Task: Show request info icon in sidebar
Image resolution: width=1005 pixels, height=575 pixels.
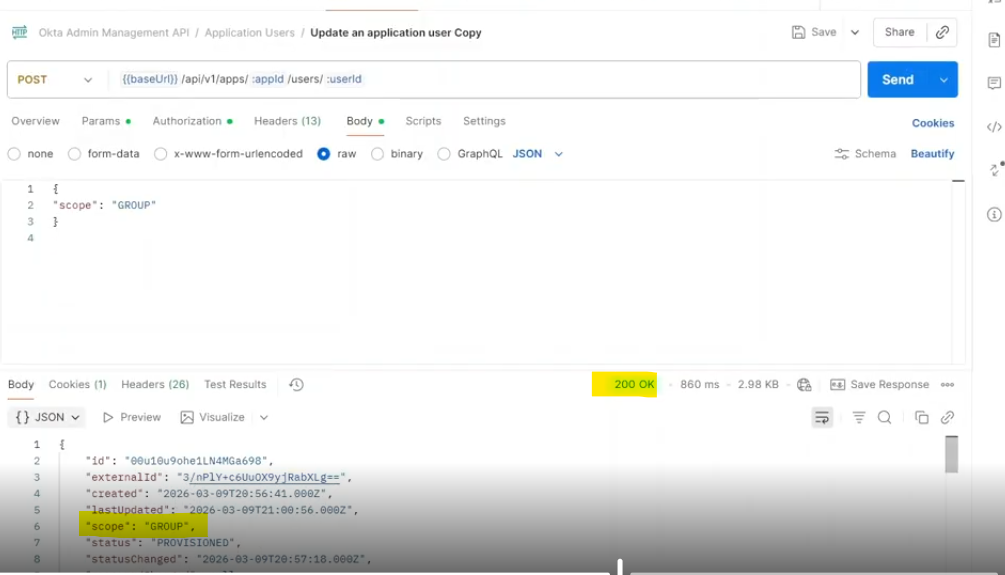Action: 994,214
